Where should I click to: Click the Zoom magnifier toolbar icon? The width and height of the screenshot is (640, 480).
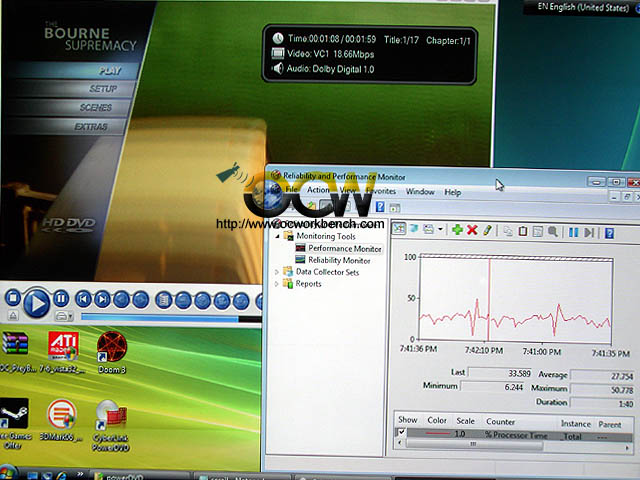553,232
